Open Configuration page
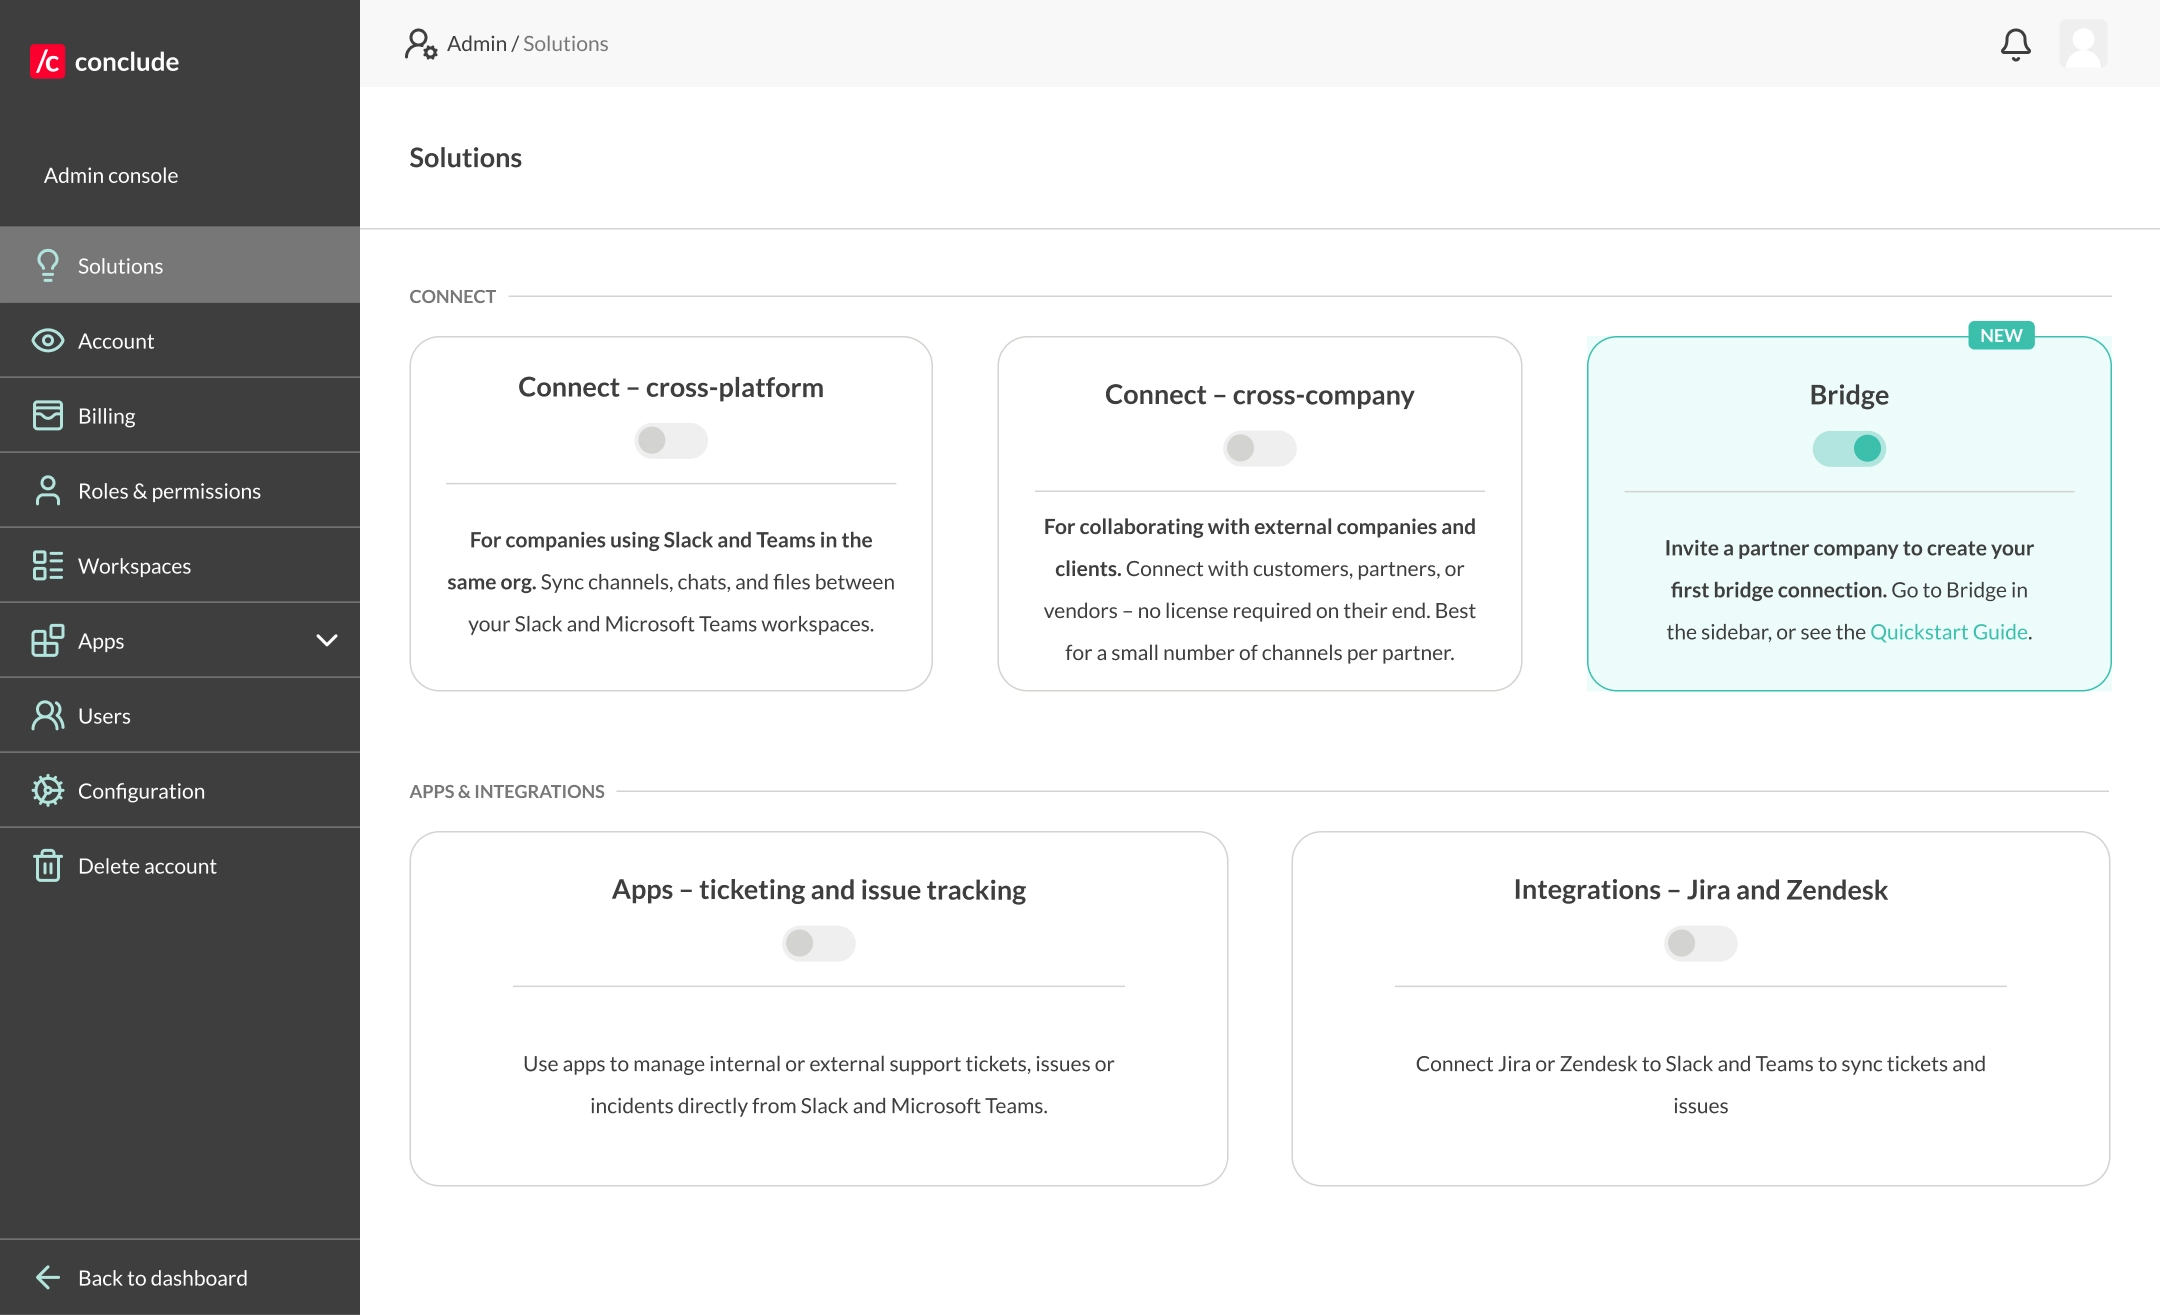Viewport: 2160px width, 1315px height. [x=180, y=790]
